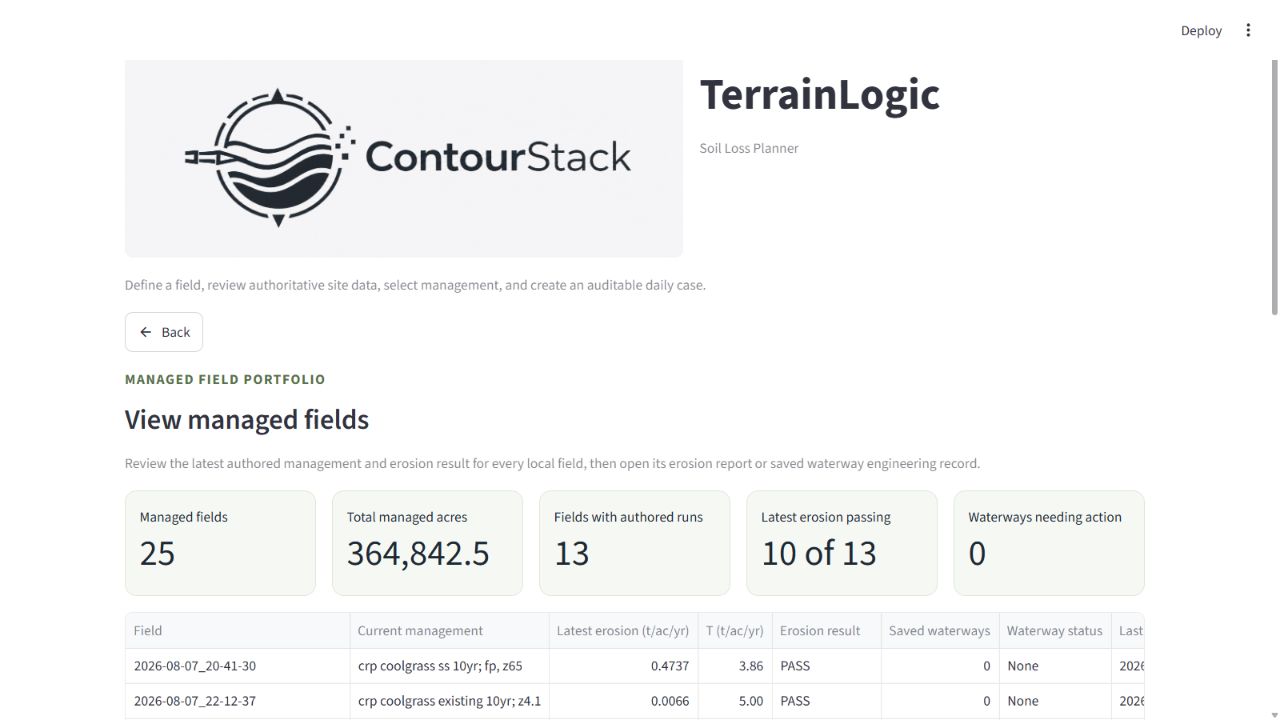The image size is (1280, 720).
Task: Click the Total managed acres metric card
Action: 427,543
